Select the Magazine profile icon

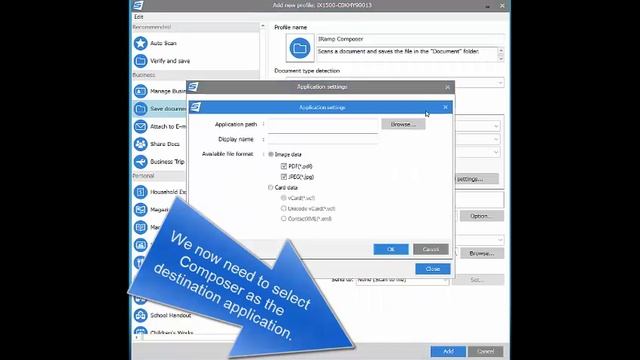click(140, 209)
